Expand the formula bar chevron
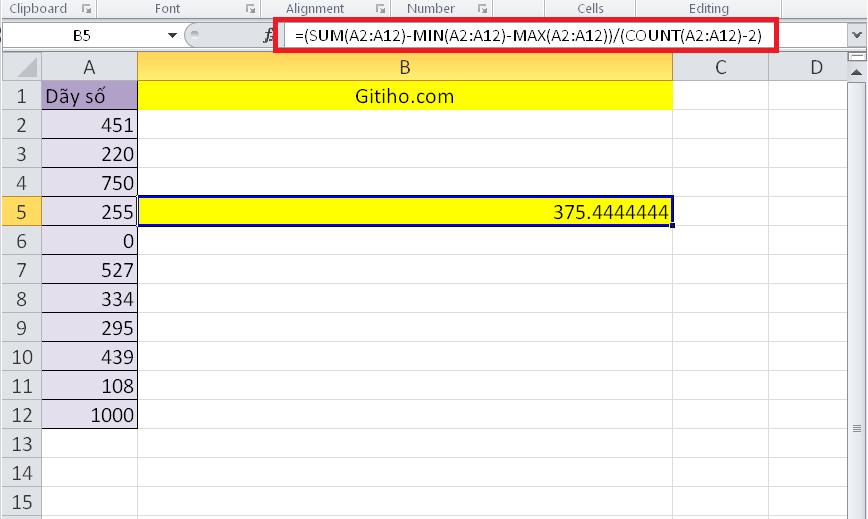The height and width of the screenshot is (519, 868). tap(856, 35)
